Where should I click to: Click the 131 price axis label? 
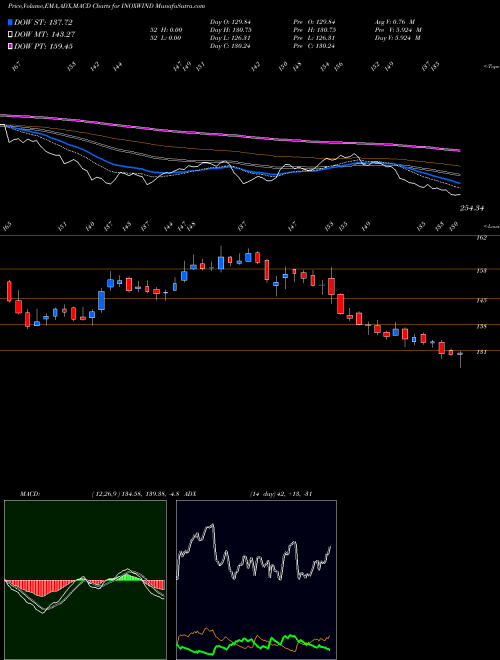click(x=482, y=352)
